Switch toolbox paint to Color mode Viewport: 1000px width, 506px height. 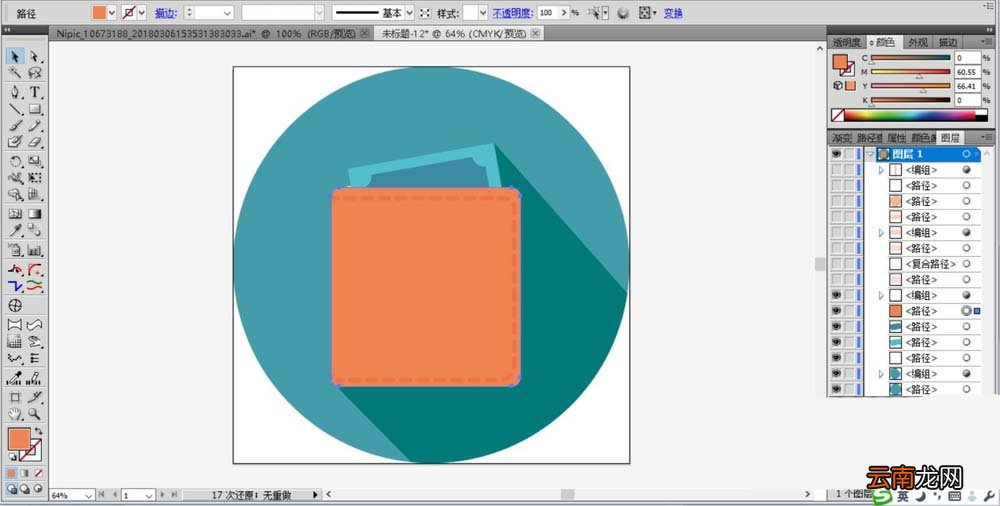coord(11,473)
